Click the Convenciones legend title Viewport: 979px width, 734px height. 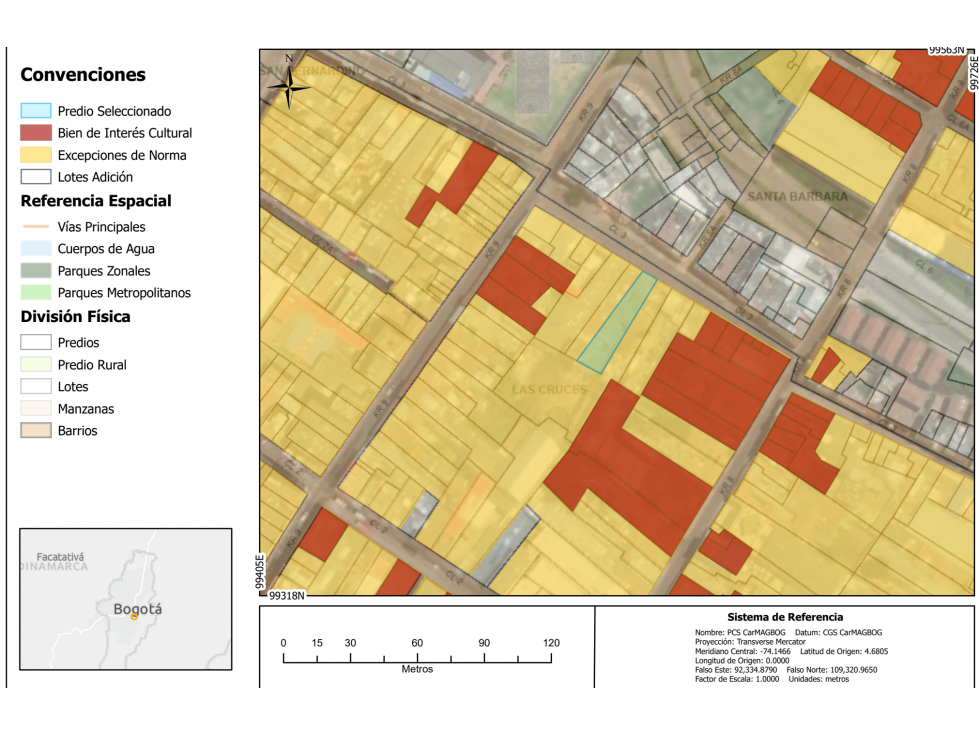(x=83, y=75)
